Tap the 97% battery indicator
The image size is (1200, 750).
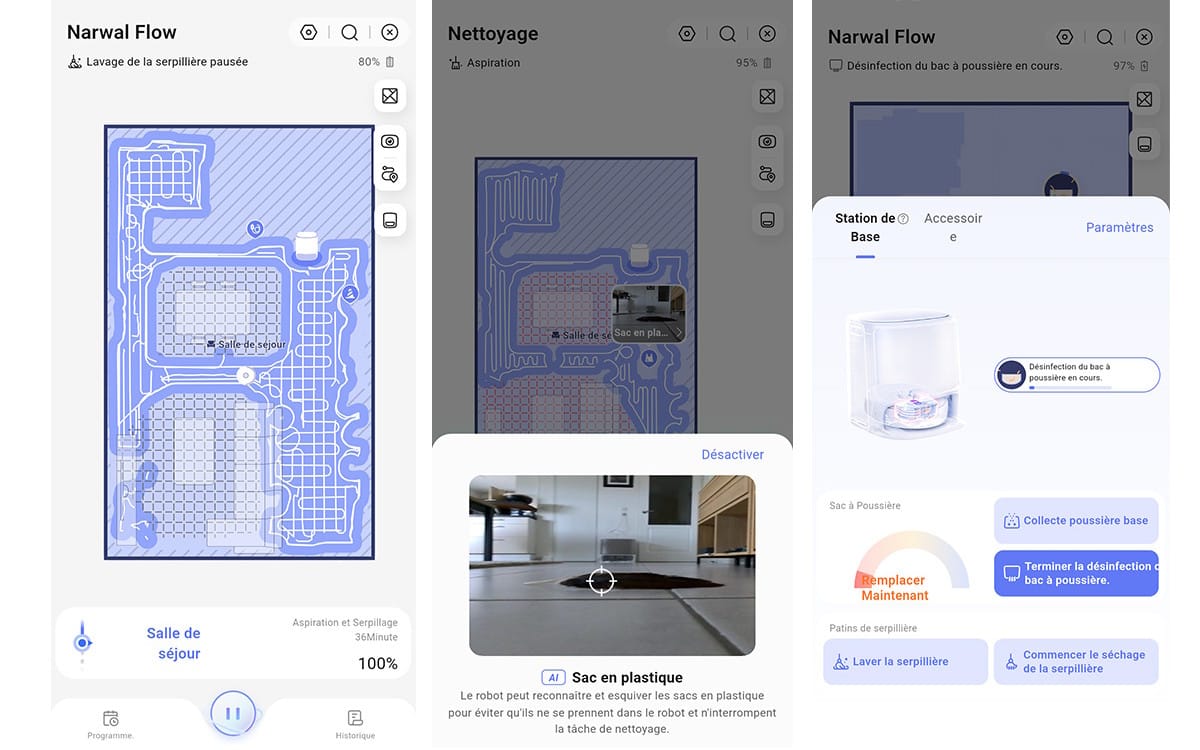tap(1131, 66)
